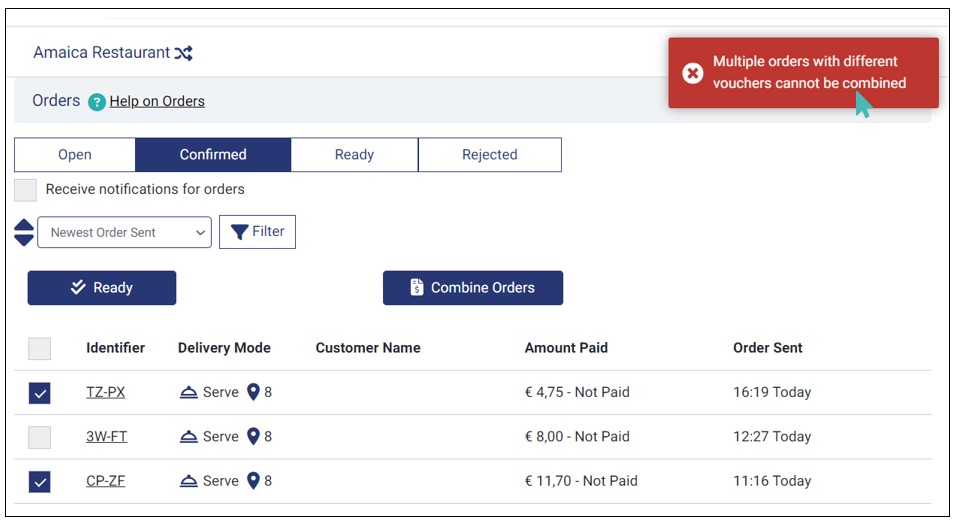
Task: Click the 12:27 Today timestamp
Action: point(772,437)
